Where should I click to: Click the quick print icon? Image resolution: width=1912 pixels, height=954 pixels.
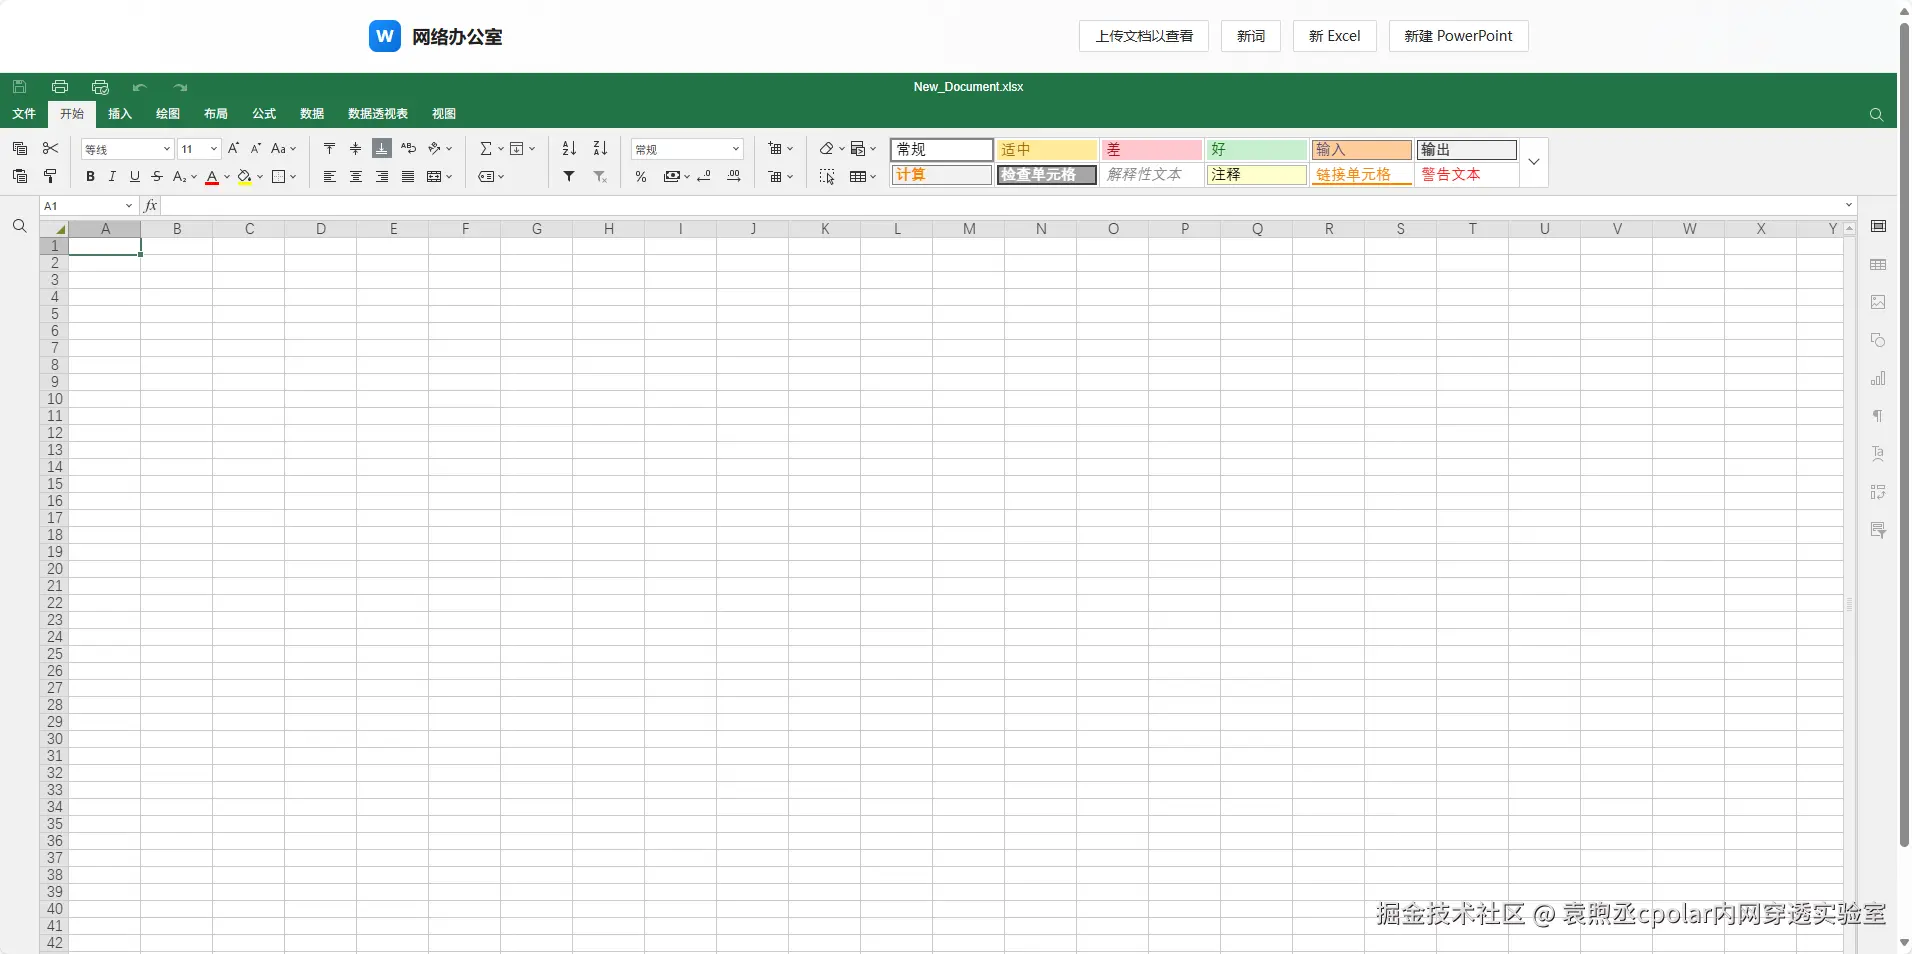pyautogui.click(x=100, y=87)
